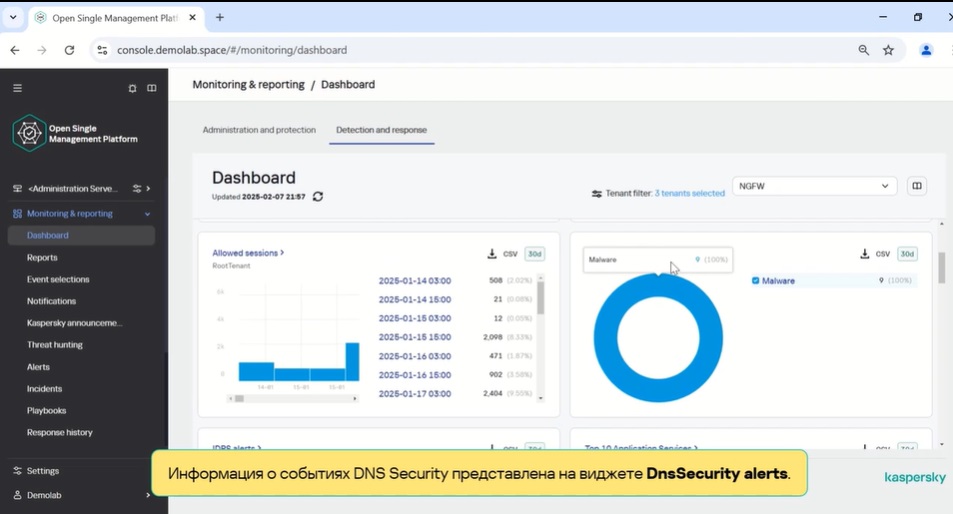The width and height of the screenshot is (953, 514).
Task: Switch to Administration and protection tab
Action: tap(259, 130)
